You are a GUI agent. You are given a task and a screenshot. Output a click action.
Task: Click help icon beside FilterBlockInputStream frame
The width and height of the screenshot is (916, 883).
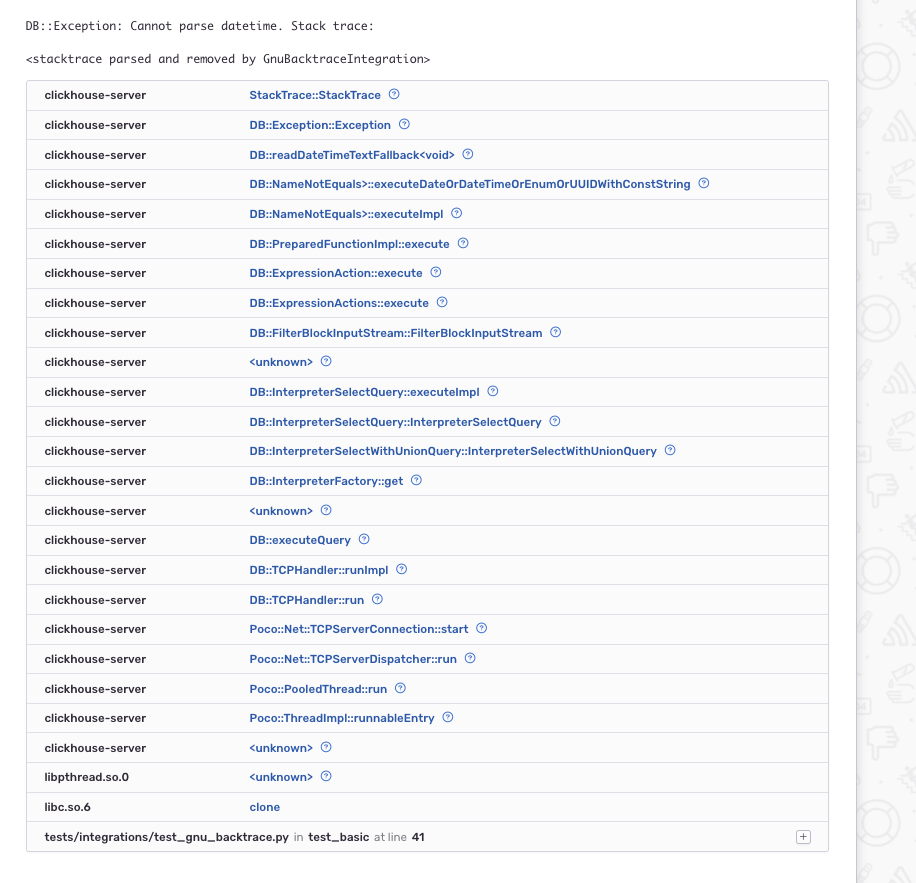(556, 332)
